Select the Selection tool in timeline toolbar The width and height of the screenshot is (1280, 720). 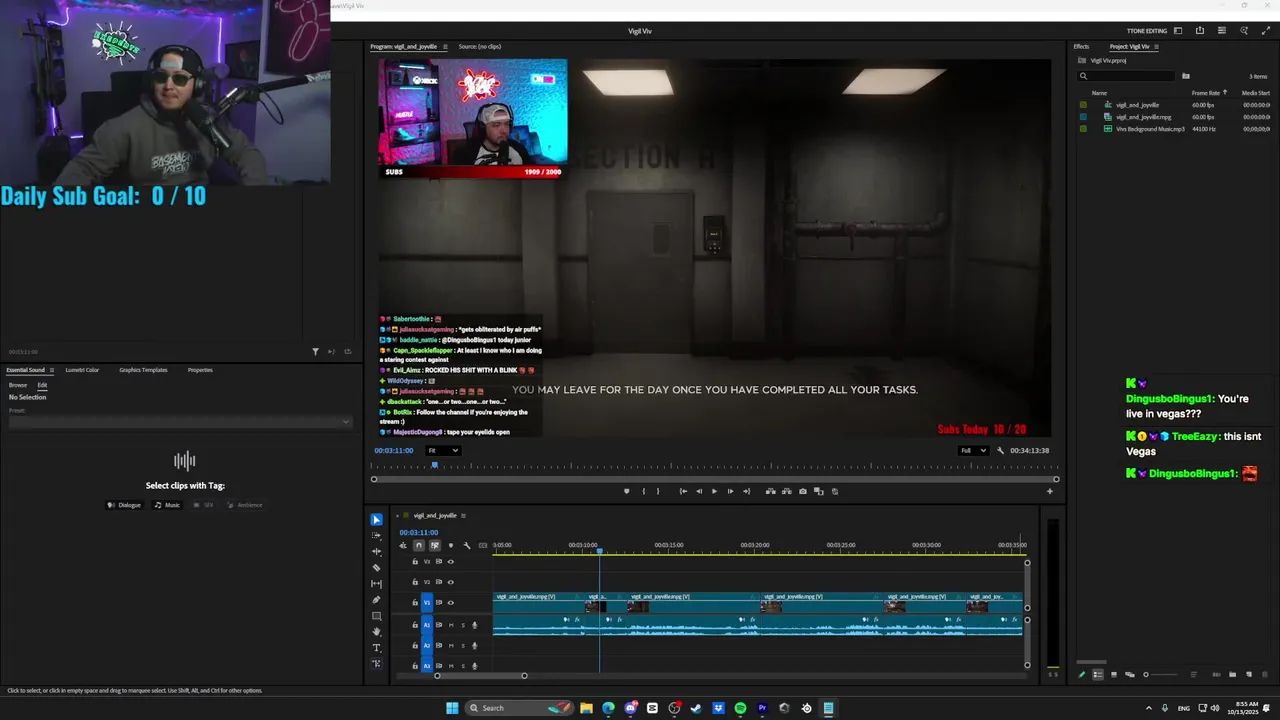[x=377, y=519]
